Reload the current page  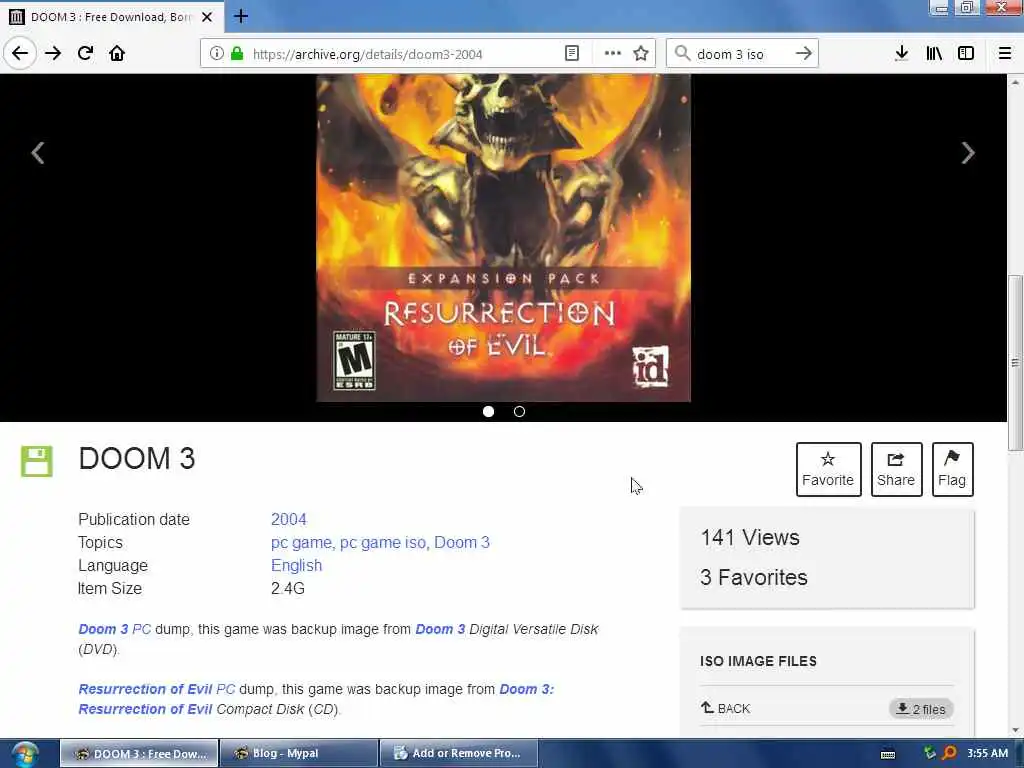86,54
